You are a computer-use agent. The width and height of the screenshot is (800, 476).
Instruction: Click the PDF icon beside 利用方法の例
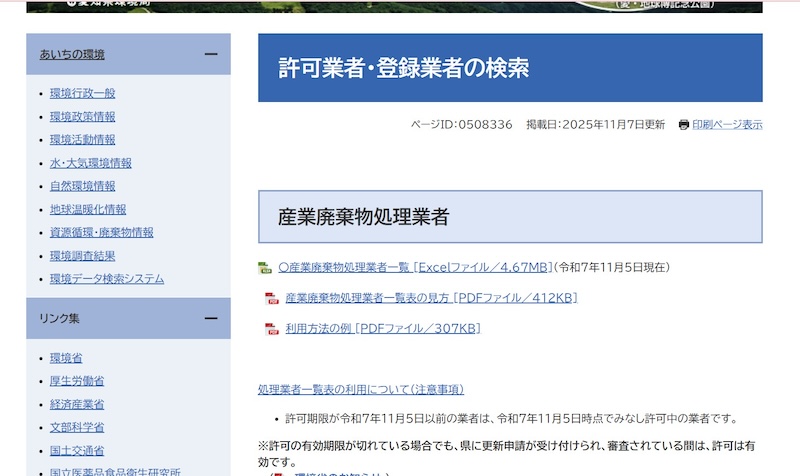tap(272, 329)
